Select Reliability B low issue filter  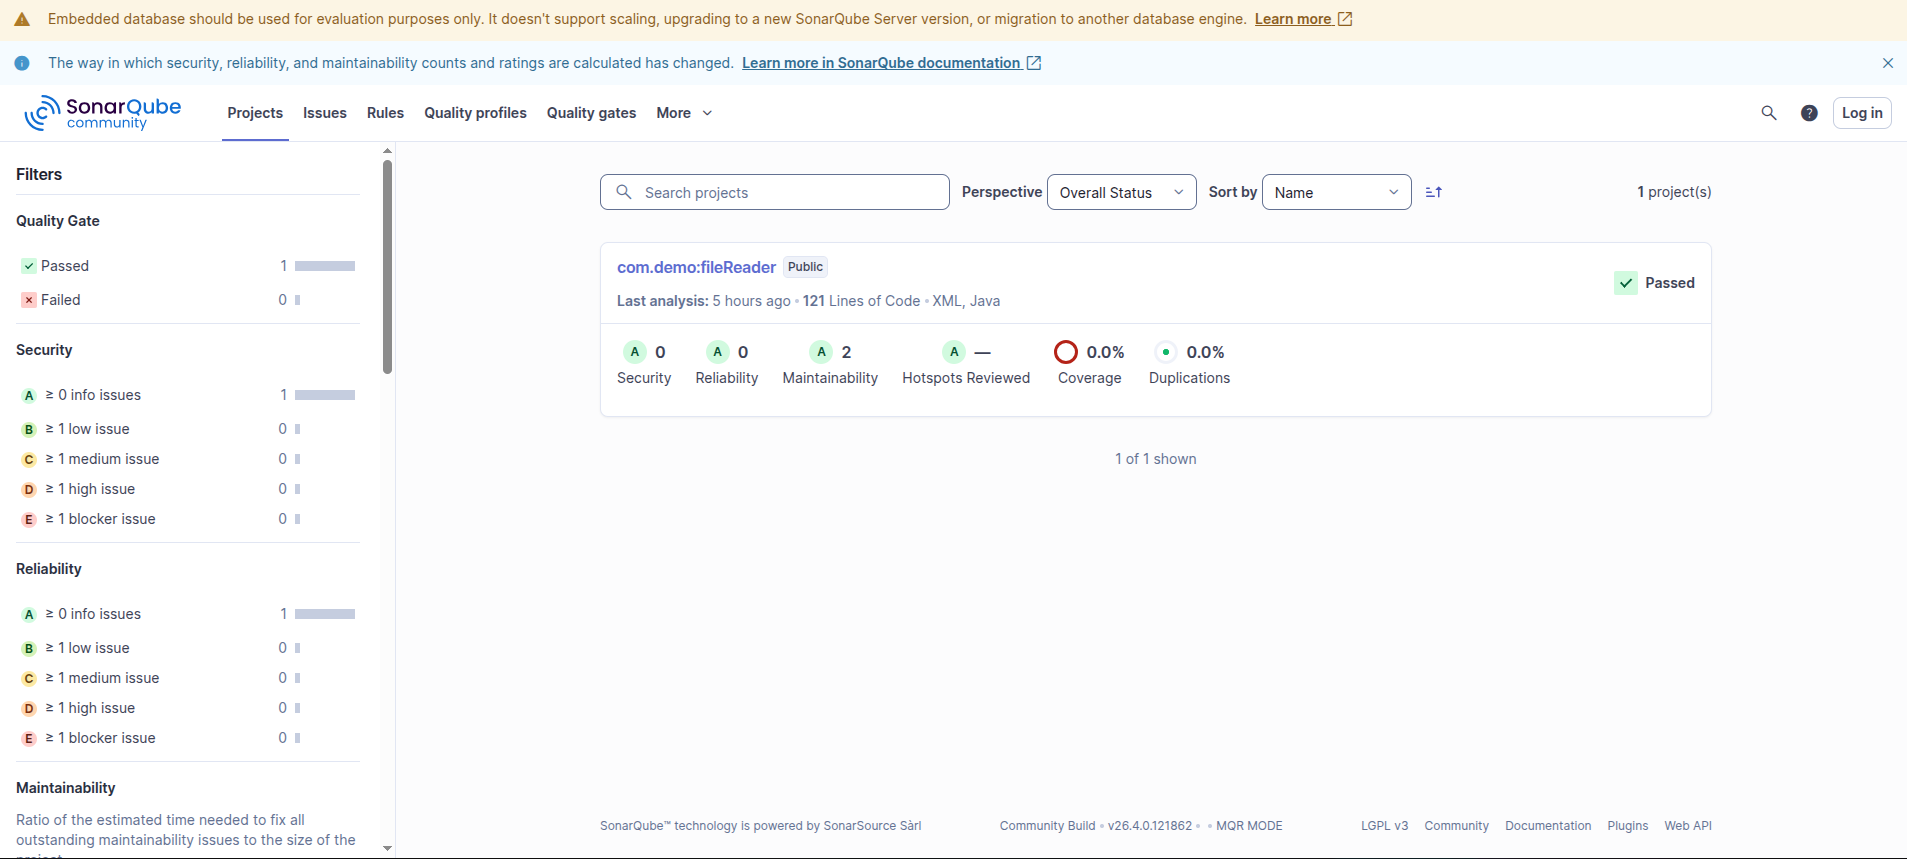(x=186, y=648)
